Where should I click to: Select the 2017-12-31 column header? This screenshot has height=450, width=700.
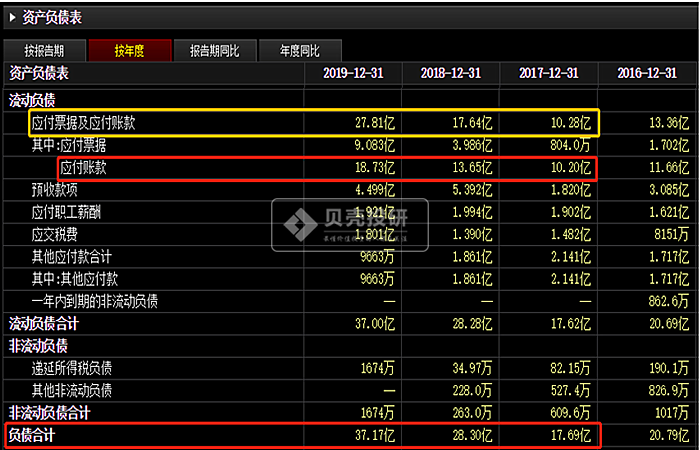point(549,73)
